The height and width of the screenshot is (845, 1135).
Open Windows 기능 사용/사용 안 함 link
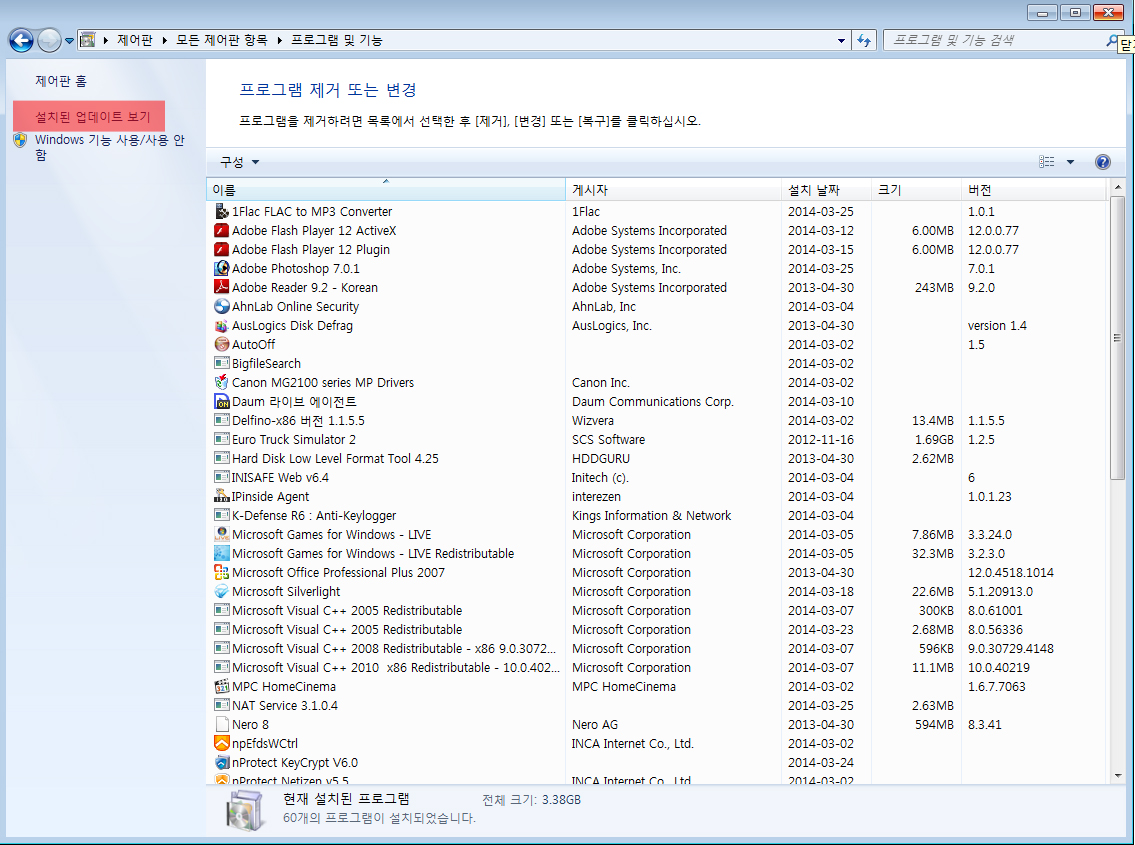tap(110, 147)
